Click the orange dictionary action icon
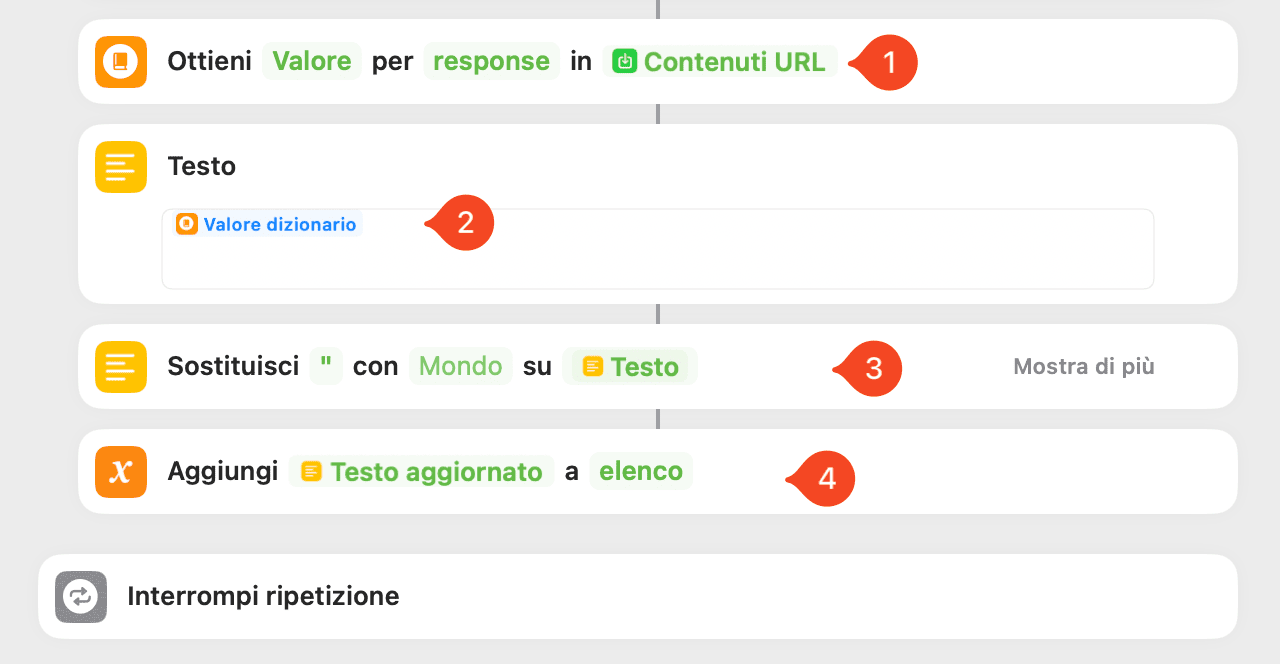The width and height of the screenshot is (1280, 664). point(121,62)
